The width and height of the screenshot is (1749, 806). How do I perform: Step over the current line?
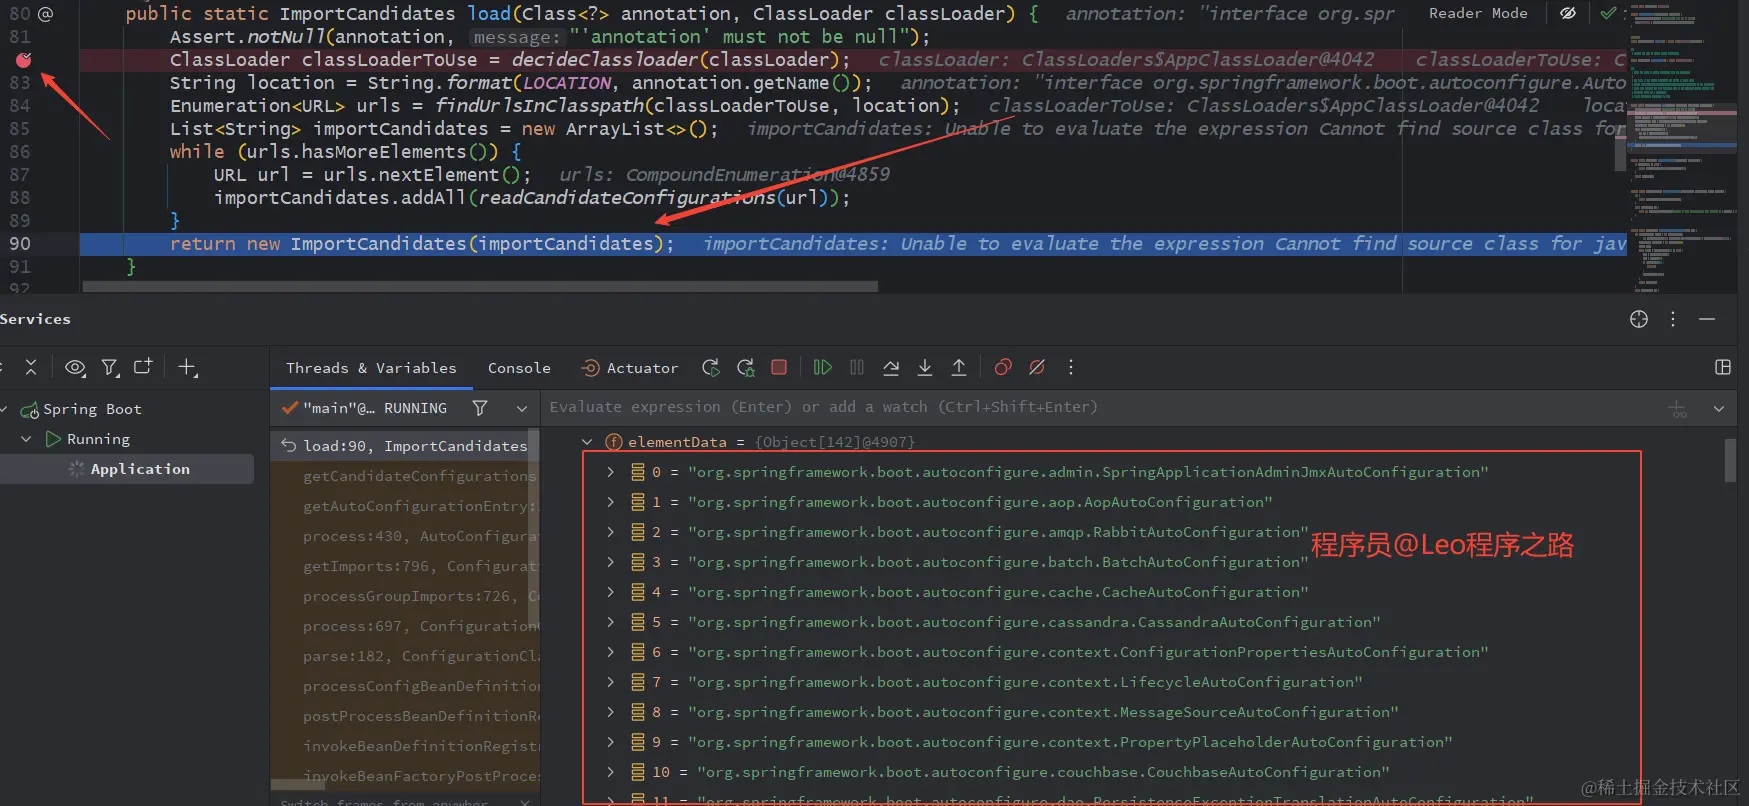point(891,367)
